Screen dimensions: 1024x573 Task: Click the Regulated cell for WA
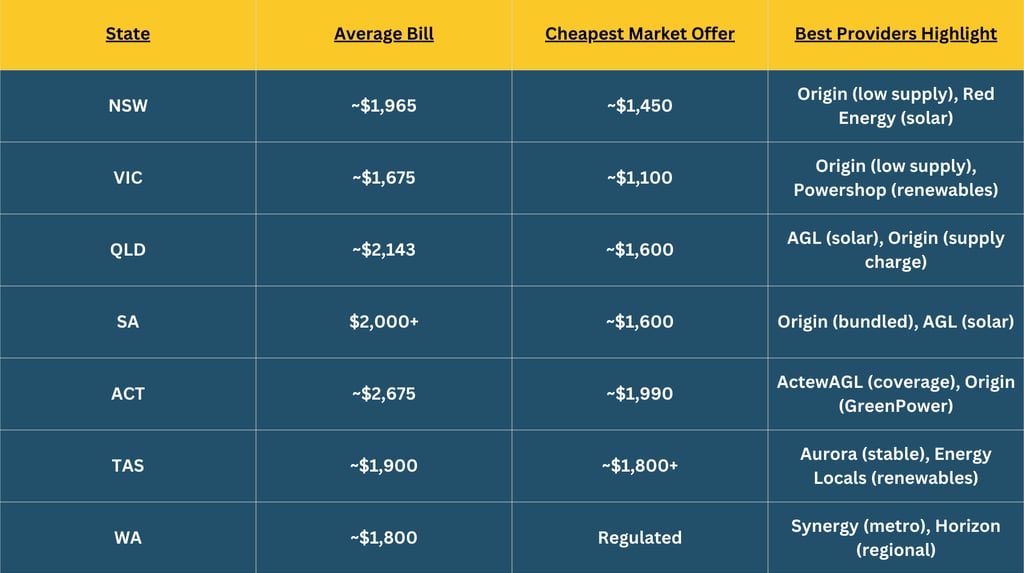[640, 537]
